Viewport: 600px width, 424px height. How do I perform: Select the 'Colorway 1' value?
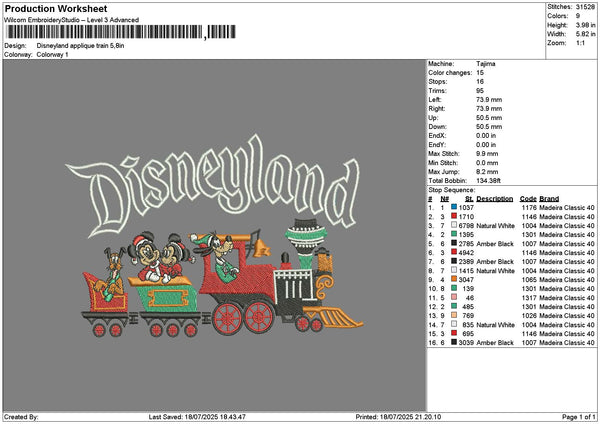coord(52,55)
